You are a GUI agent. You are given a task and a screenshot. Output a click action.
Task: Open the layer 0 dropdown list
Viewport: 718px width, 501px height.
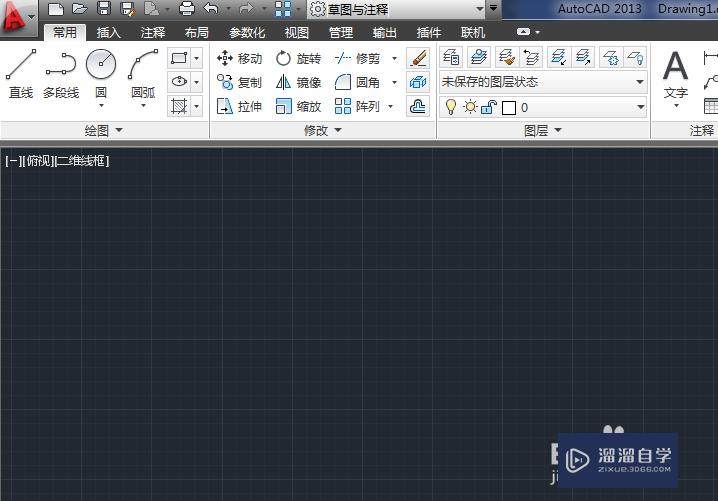coord(641,108)
